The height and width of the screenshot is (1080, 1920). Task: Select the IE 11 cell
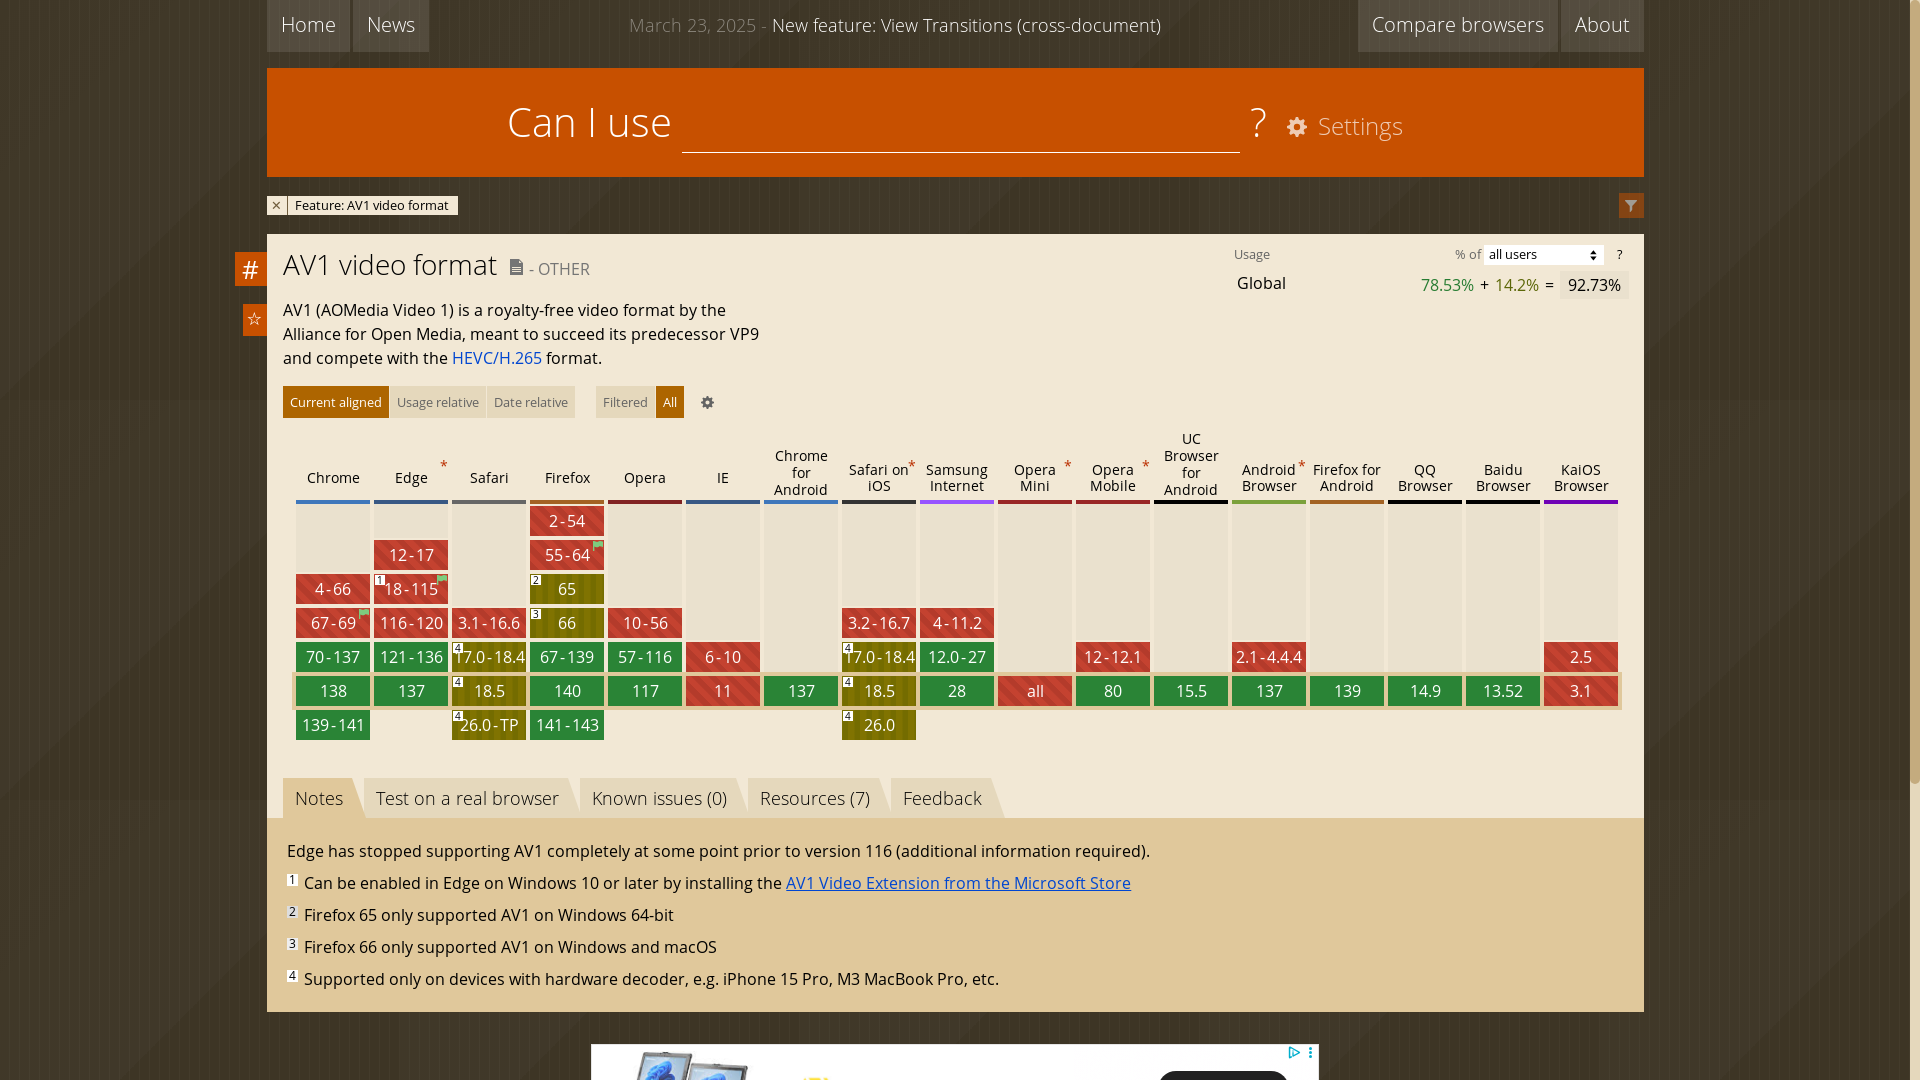tap(723, 691)
